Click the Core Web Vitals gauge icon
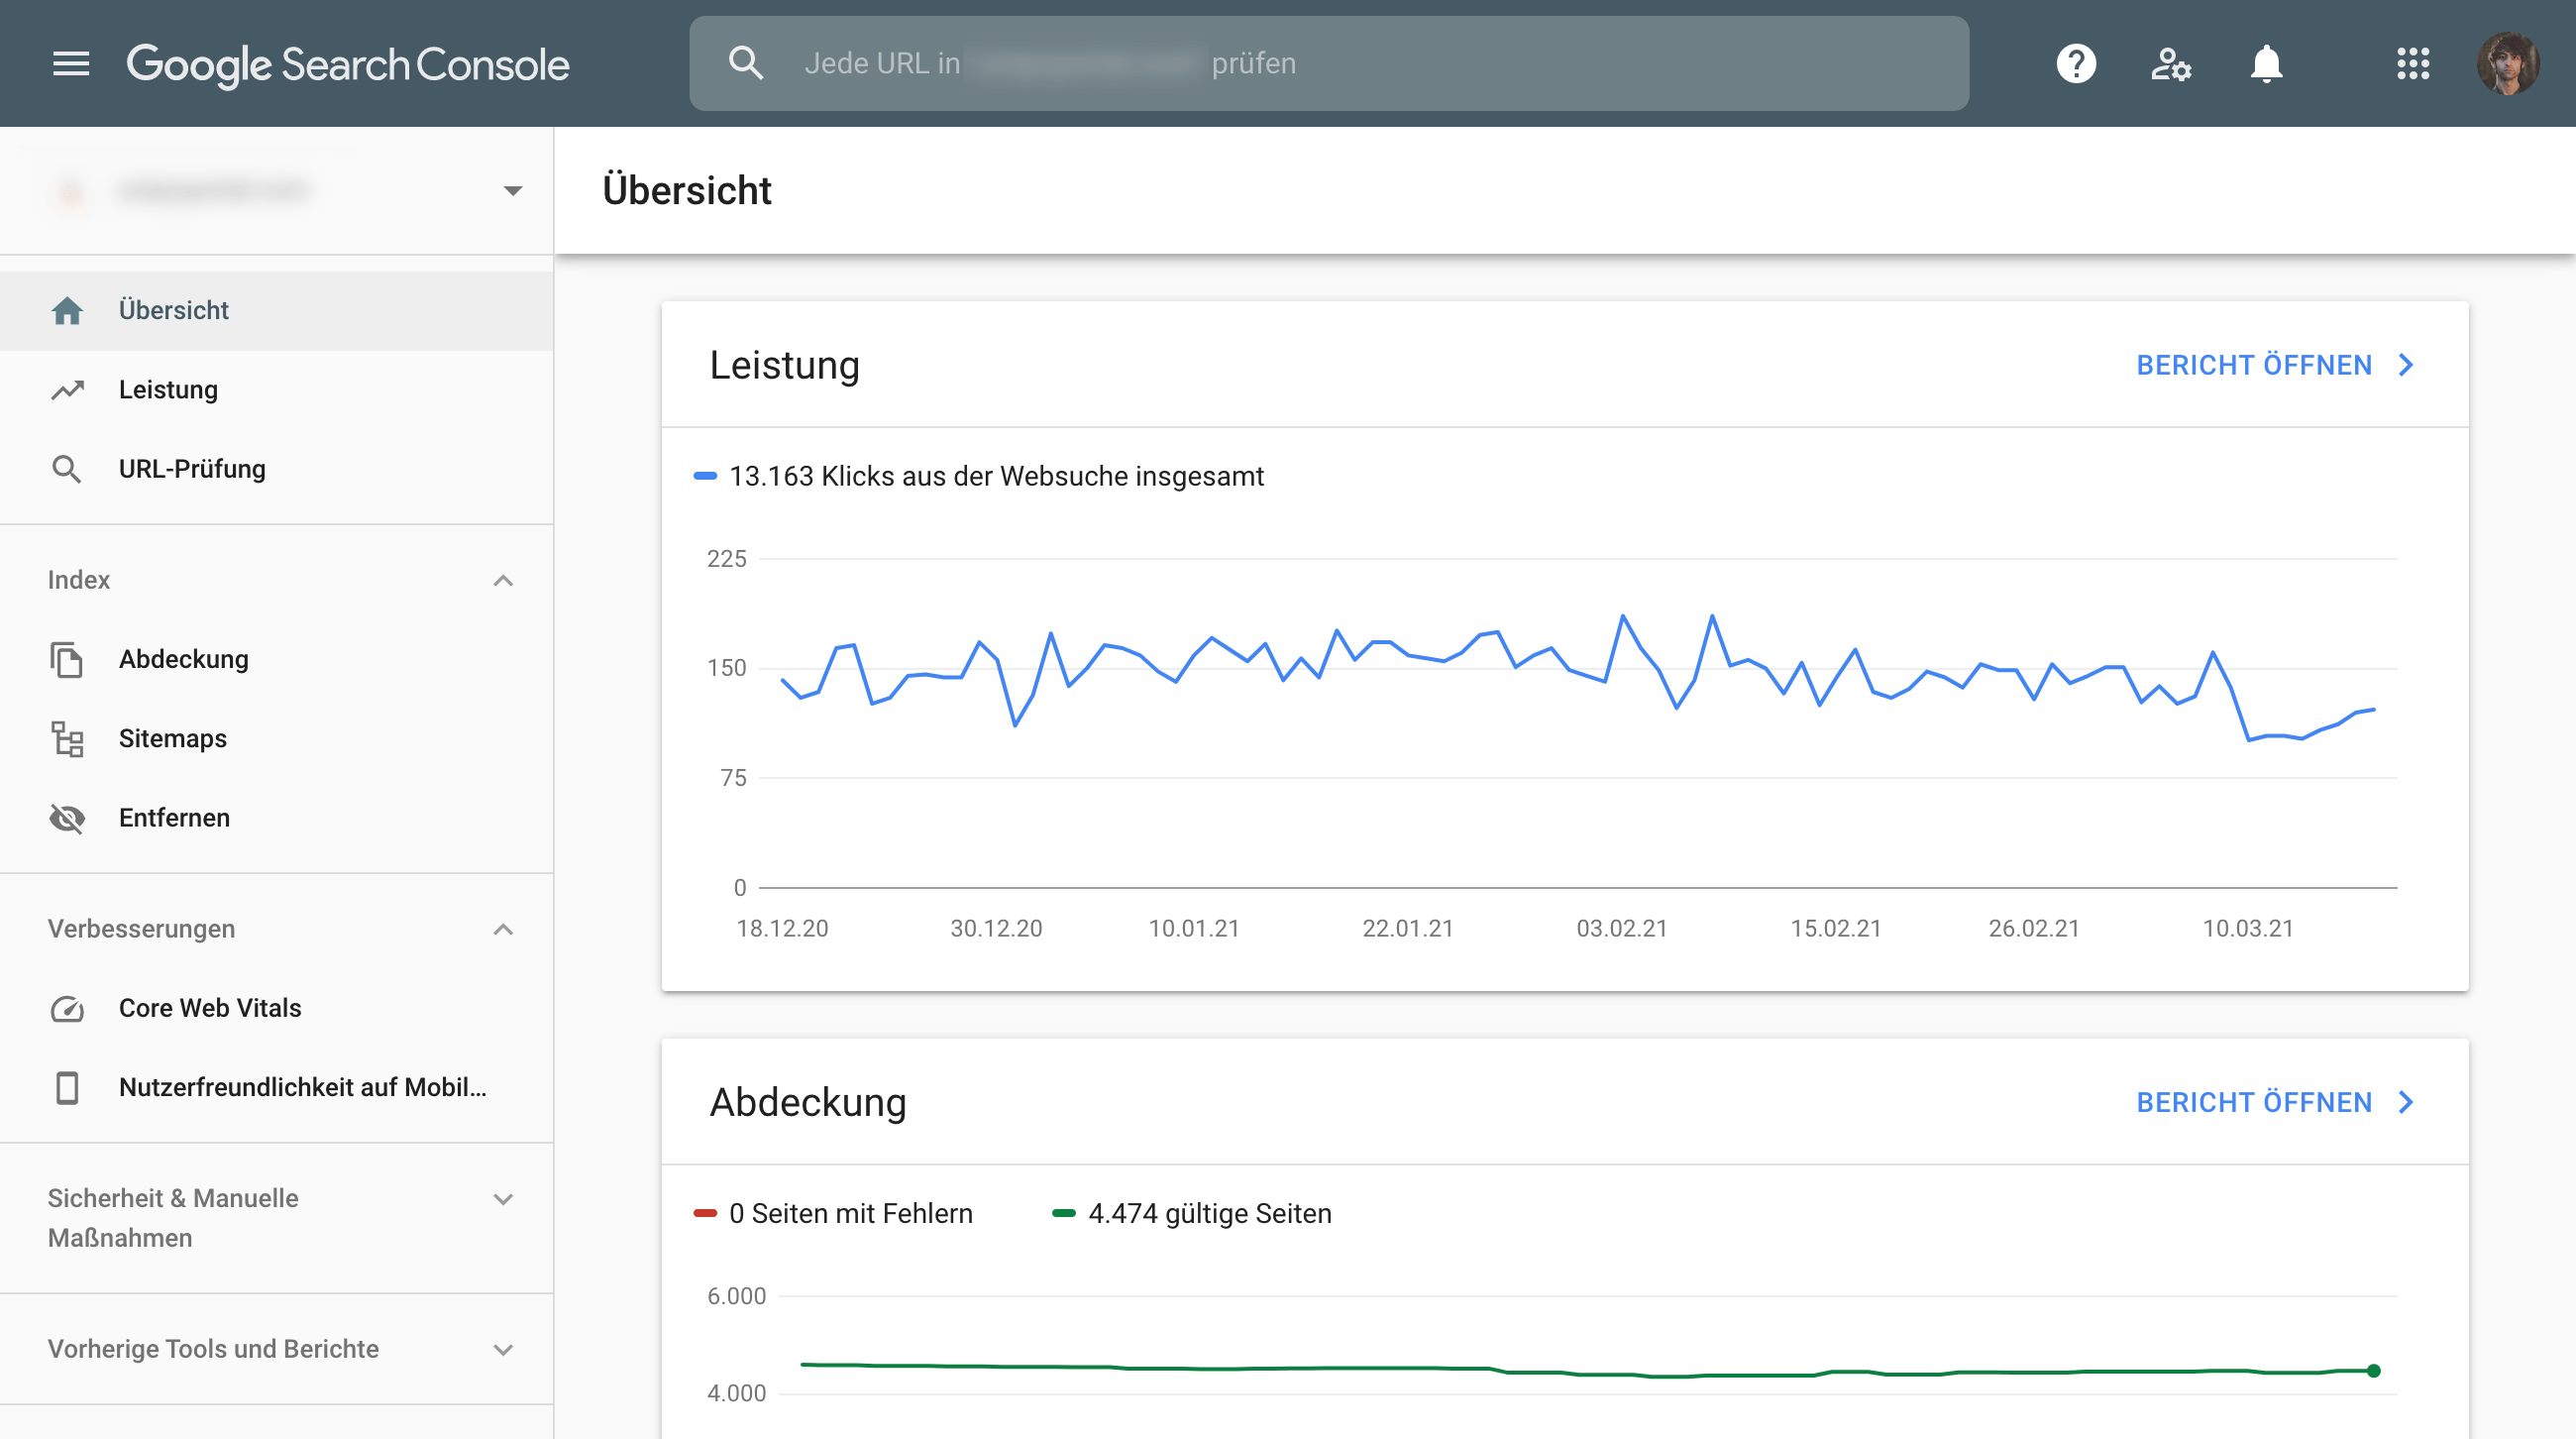This screenshot has height=1439, width=2576. [x=67, y=1008]
